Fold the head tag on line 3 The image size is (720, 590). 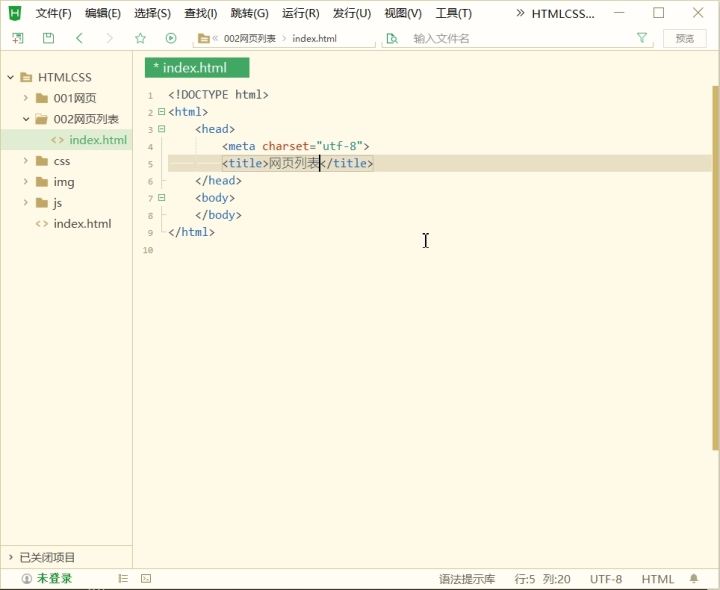(x=162, y=129)
